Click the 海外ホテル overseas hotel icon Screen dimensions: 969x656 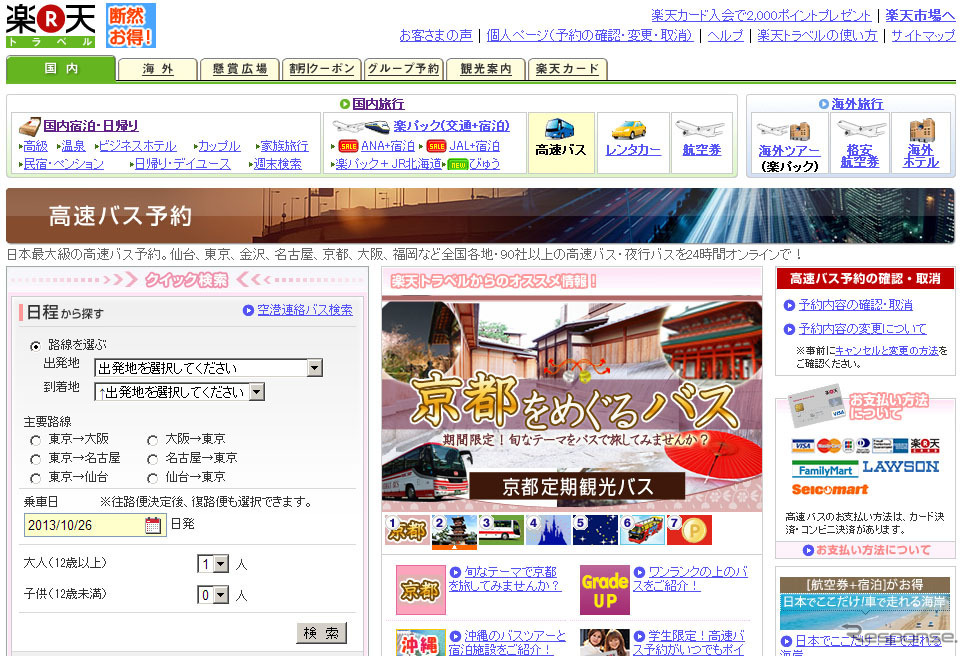(921, 142)
